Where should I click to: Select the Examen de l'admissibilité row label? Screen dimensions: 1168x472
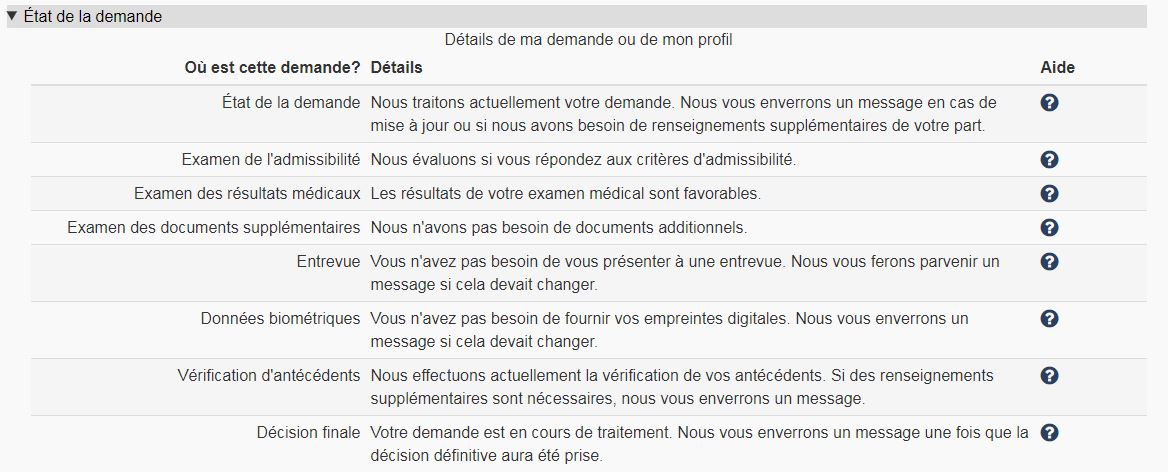tap(270, 160)
